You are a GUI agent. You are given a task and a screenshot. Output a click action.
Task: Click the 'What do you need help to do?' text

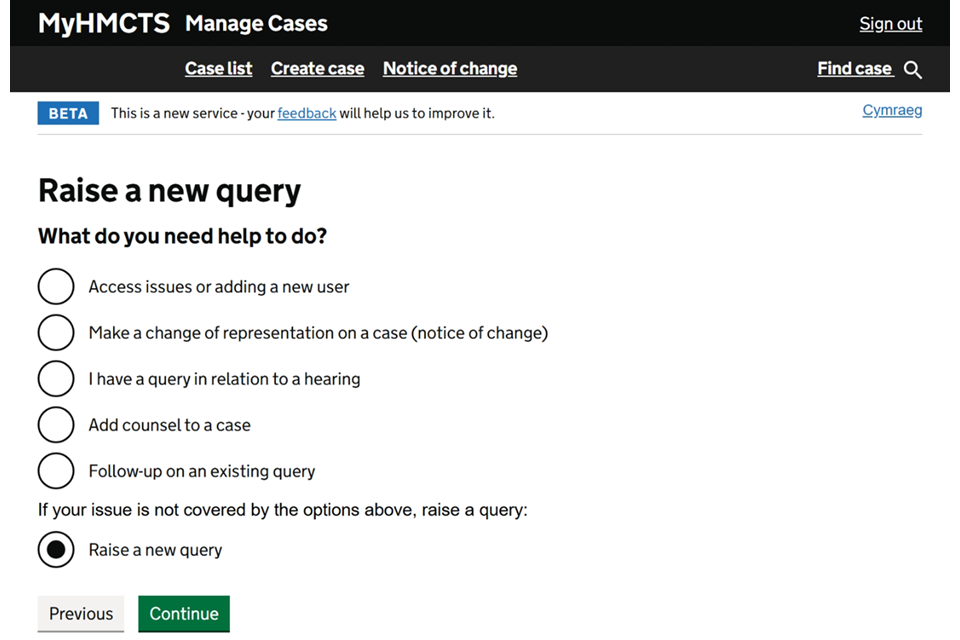[182, 237]
